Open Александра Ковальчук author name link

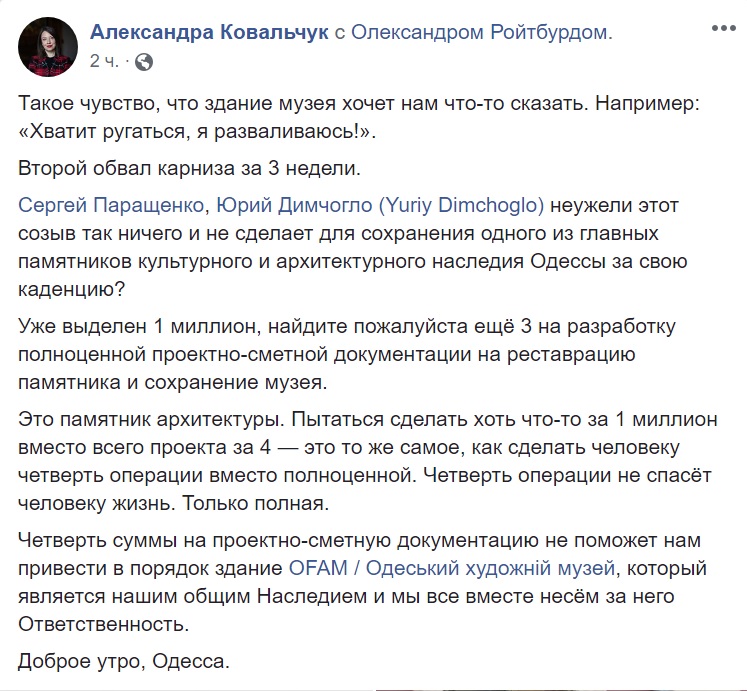[209, 32]
